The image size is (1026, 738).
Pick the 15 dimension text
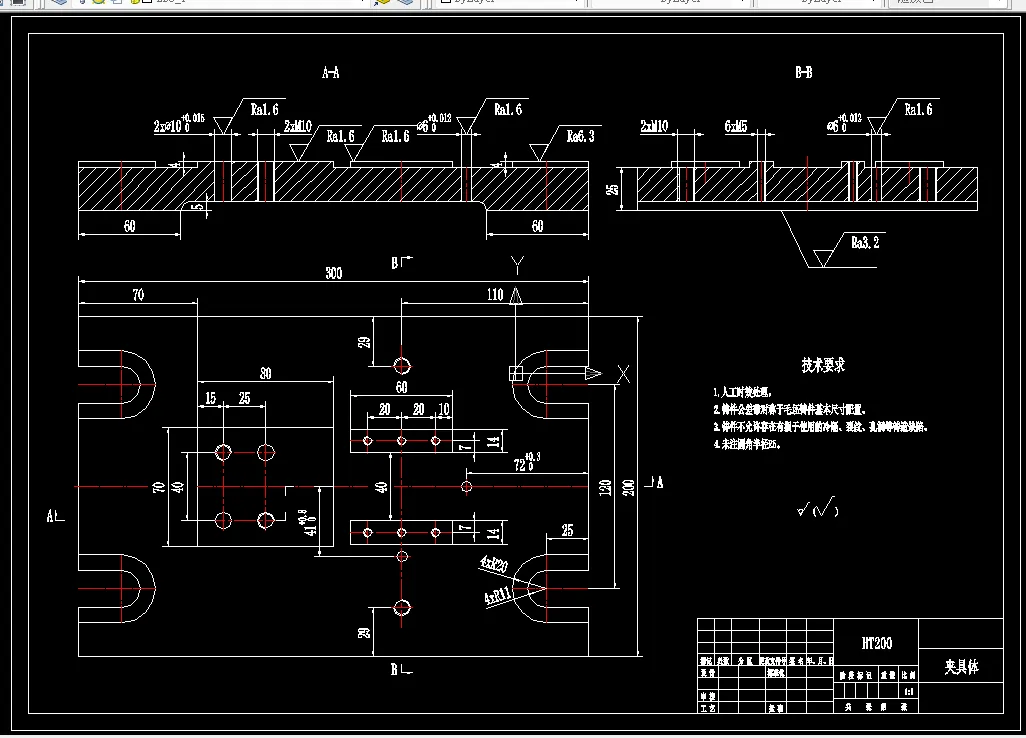pos(210,398)
